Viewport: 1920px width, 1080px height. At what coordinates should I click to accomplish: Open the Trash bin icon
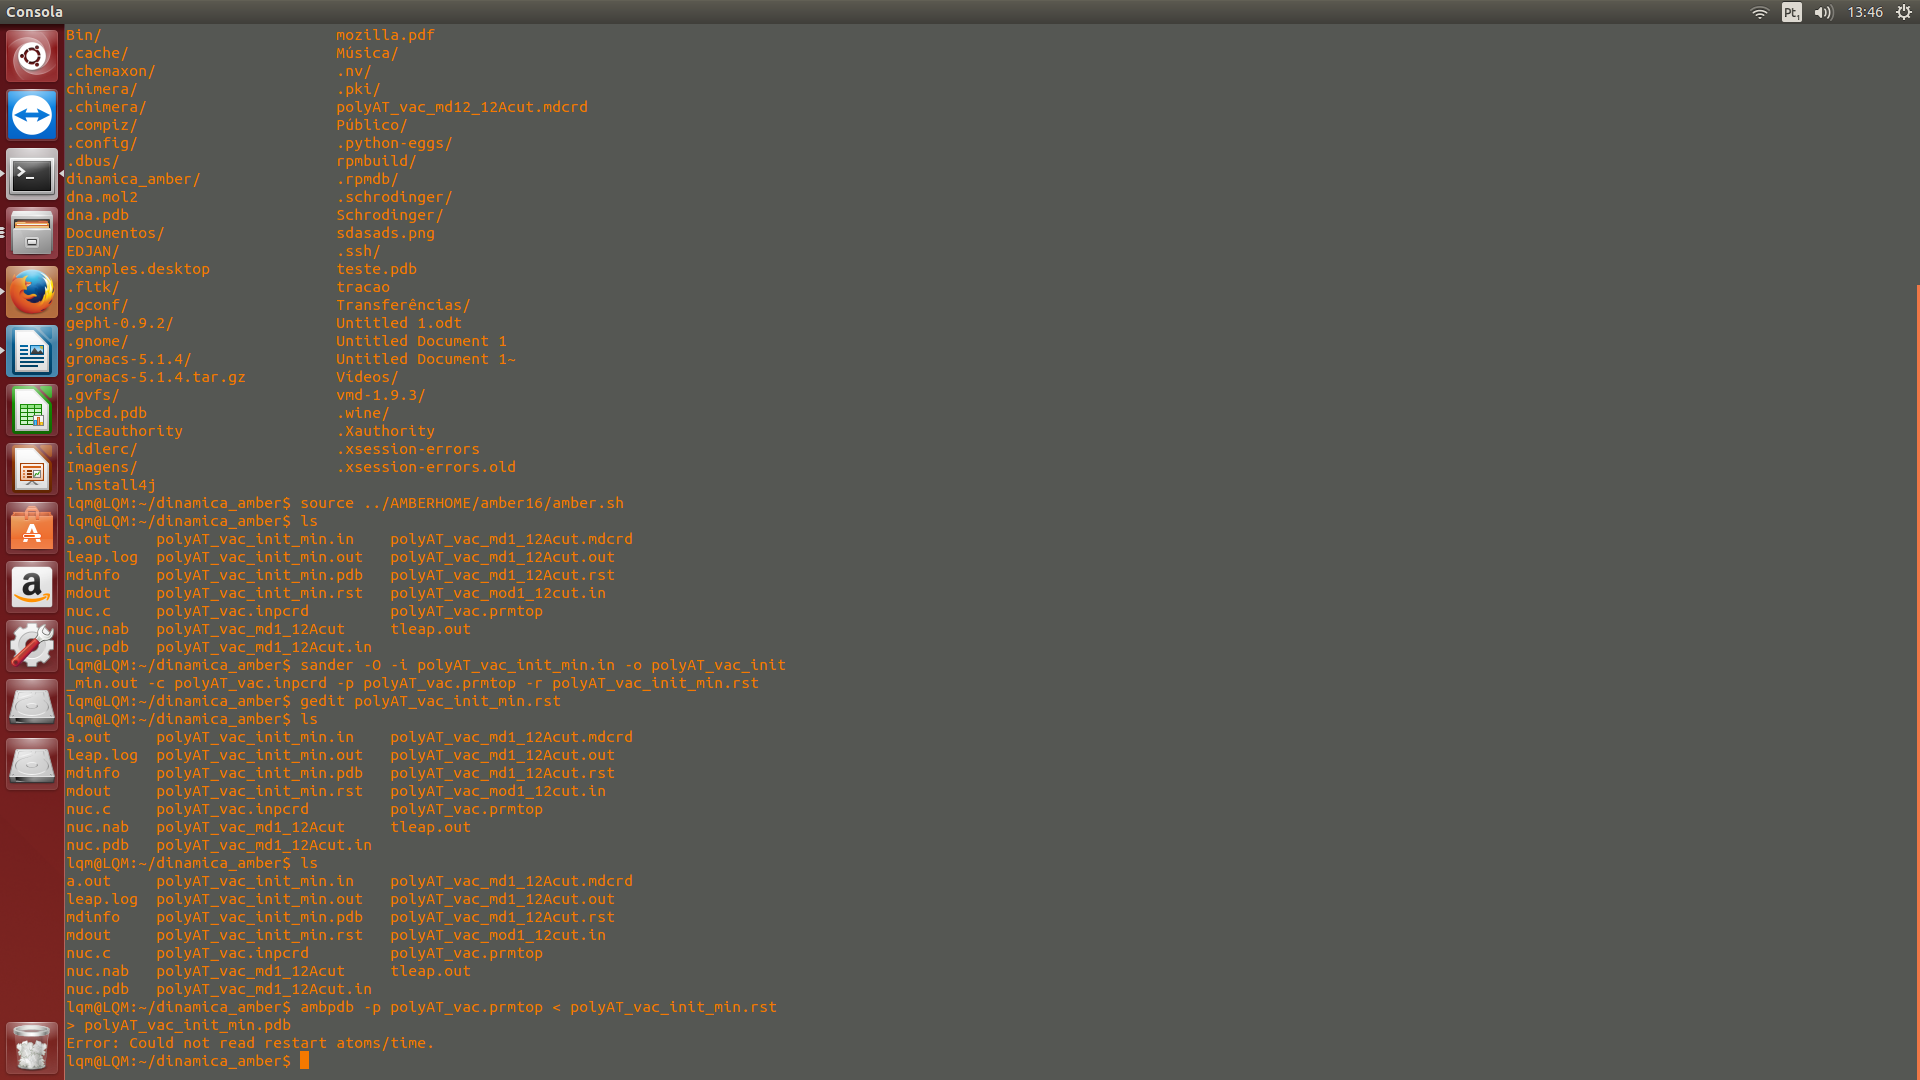click(32, 1048)
